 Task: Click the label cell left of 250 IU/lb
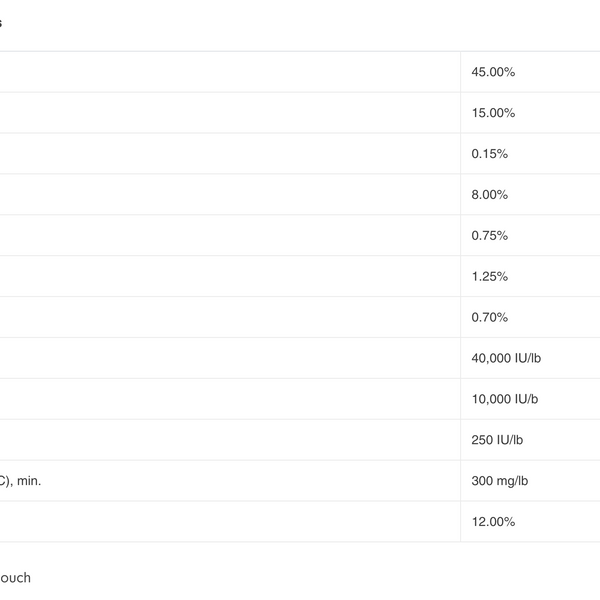click(230, 440)
